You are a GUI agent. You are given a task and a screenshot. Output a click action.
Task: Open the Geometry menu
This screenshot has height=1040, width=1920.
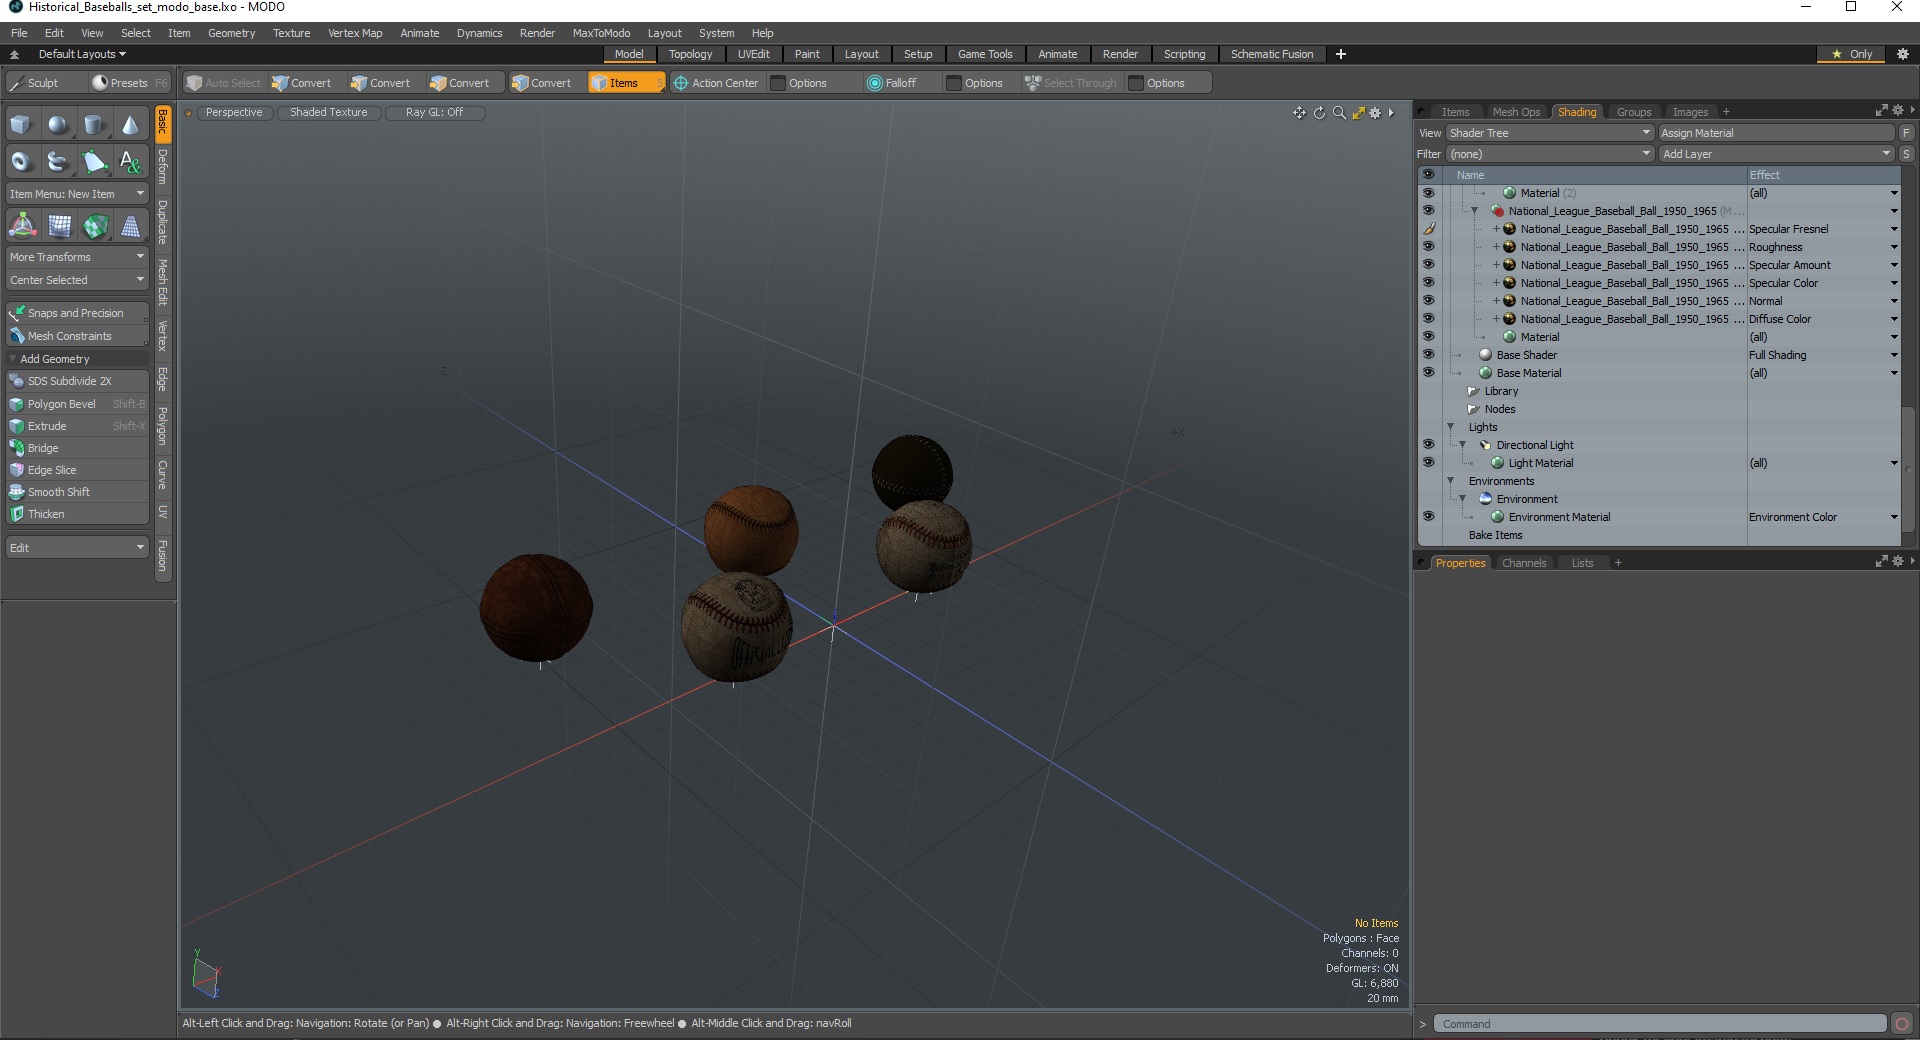click(231, 33)
